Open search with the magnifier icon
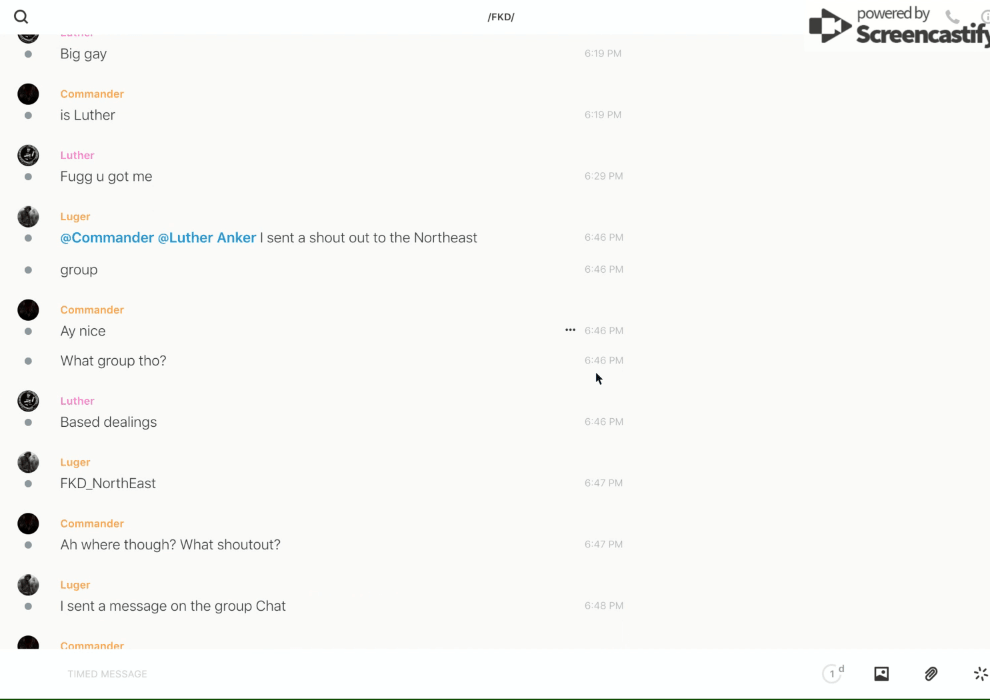The height and width of the screenshot is (700, 990). tap(21, 17)
